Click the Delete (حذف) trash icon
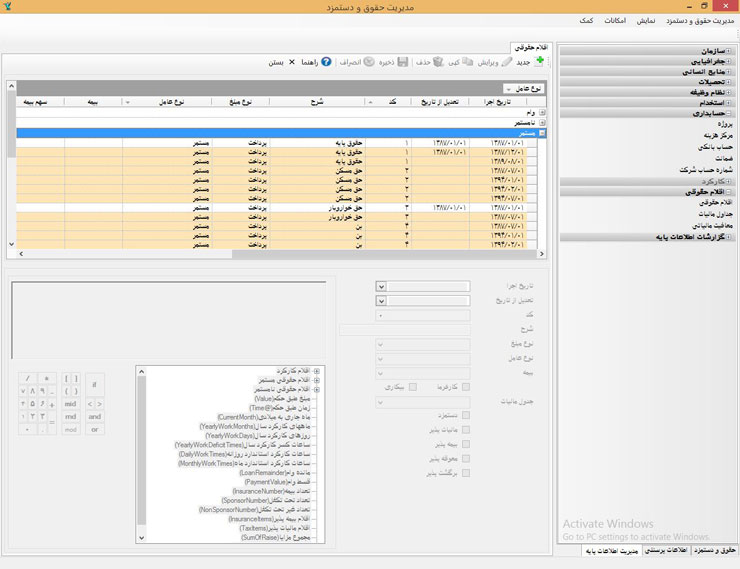The height and width of the screenshot is (569, 740). 438,62
